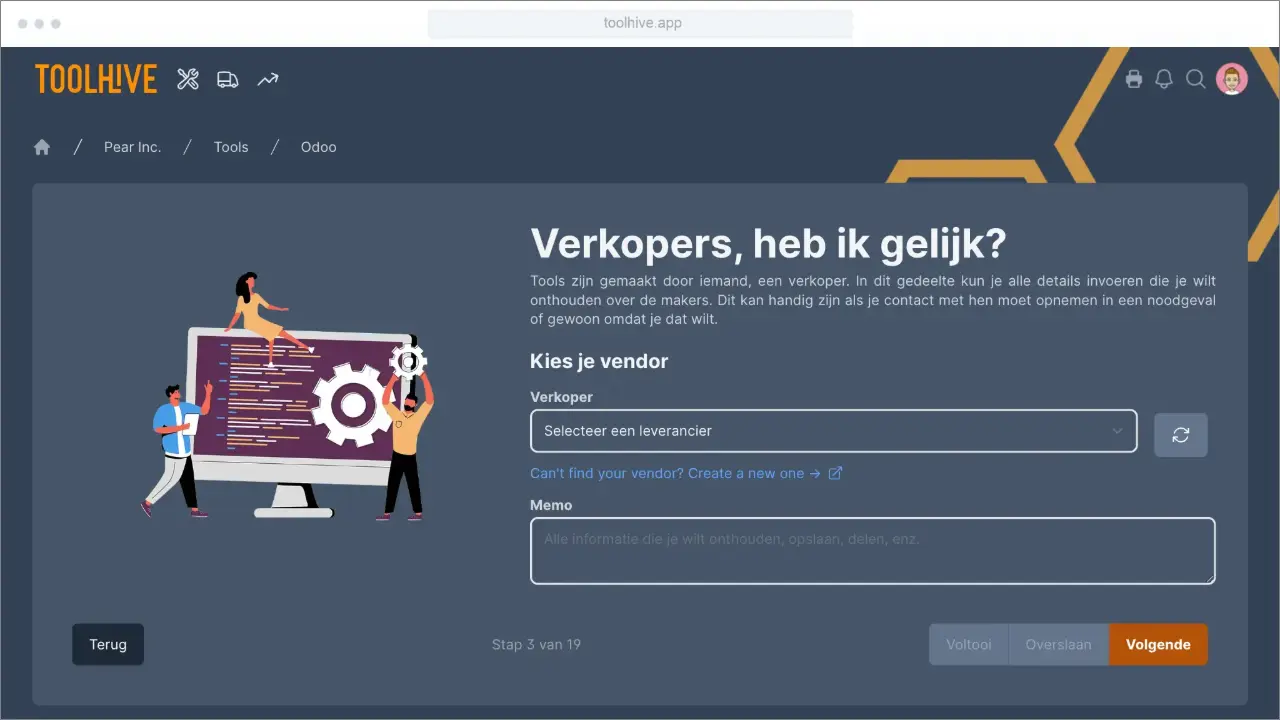Viewport: 1280px width, 720px height.
Task: Open the Odoo breadcrumb item
Action: click(x=318, y=146)
